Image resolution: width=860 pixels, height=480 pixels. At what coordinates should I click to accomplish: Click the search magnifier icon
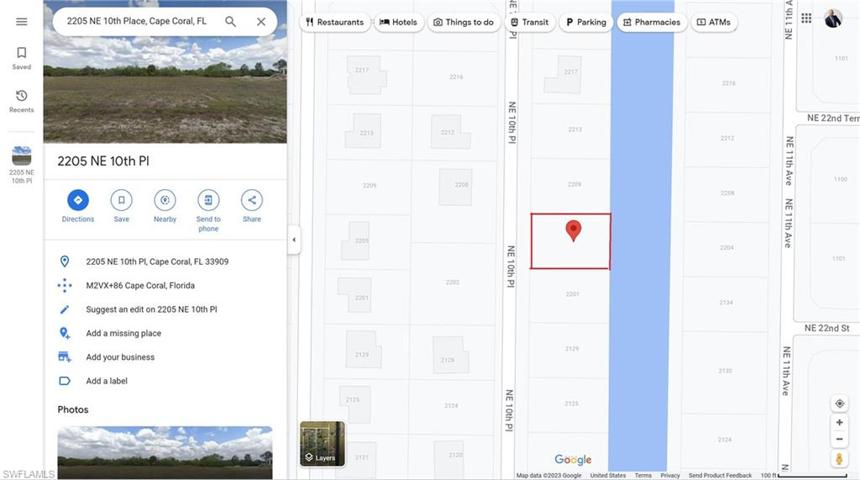coord(230,21)
